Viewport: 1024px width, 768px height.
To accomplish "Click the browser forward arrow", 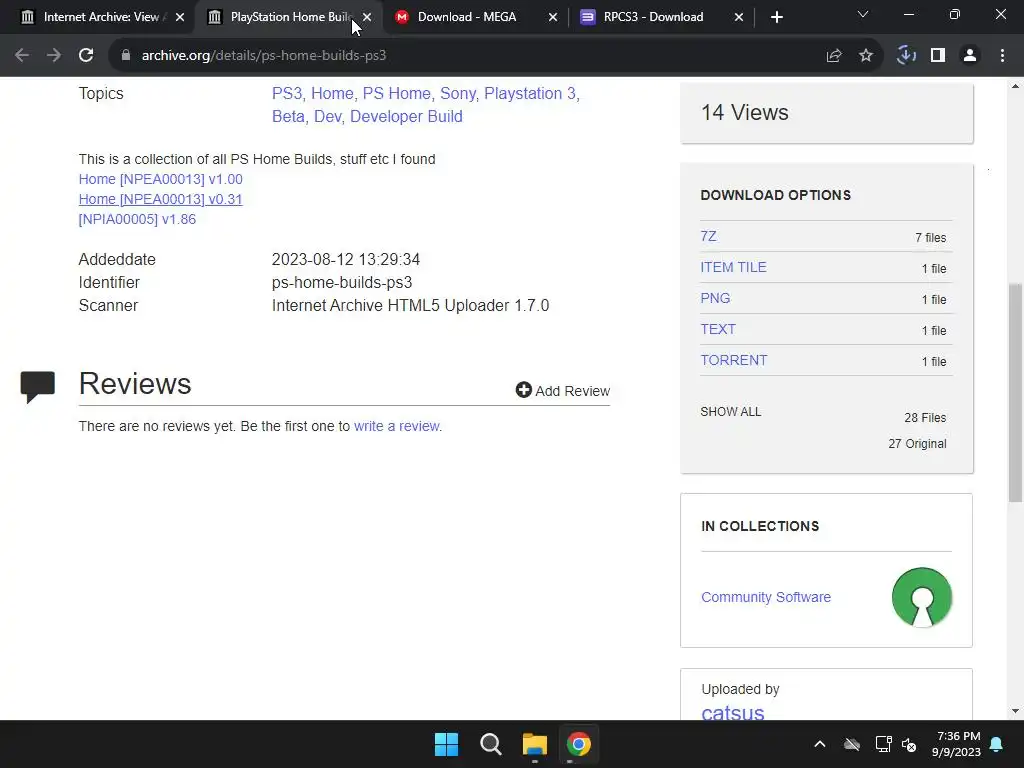I will pyautogui.click(x=54, y=56).
